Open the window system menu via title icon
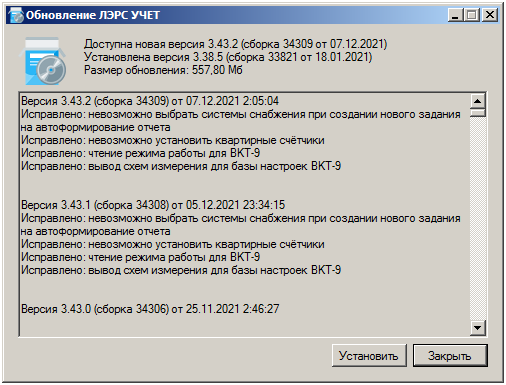This screenshot has width=506, height=385. 16,15
